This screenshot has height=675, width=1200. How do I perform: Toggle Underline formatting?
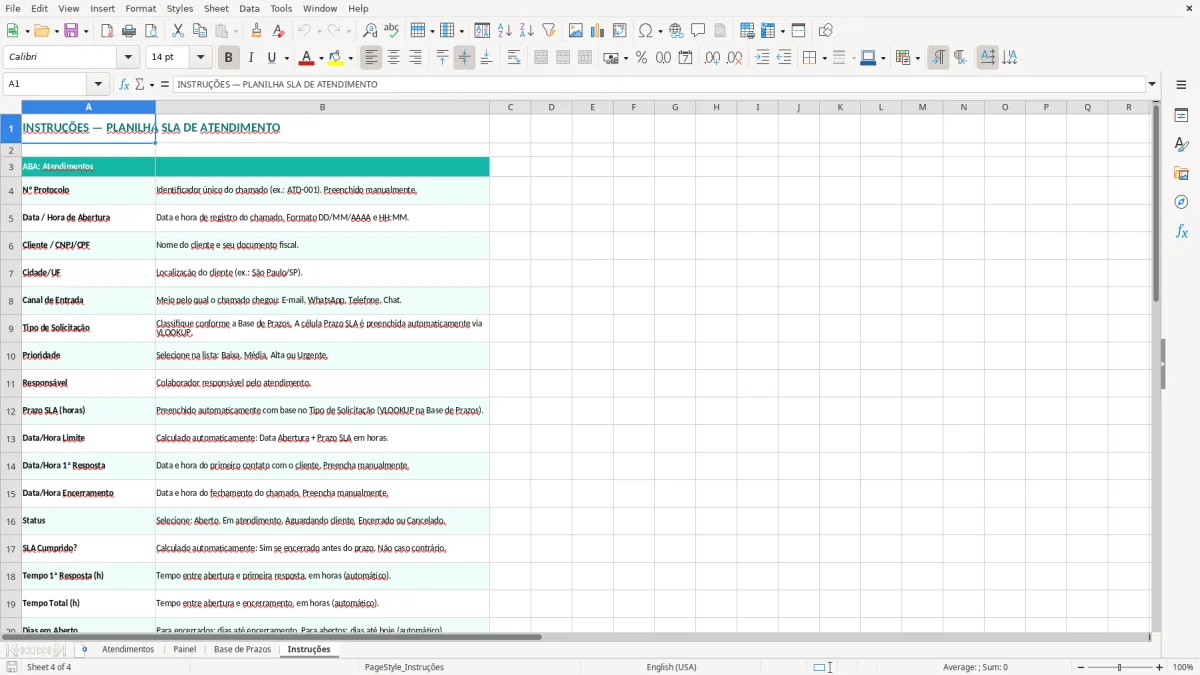point(272,58)
